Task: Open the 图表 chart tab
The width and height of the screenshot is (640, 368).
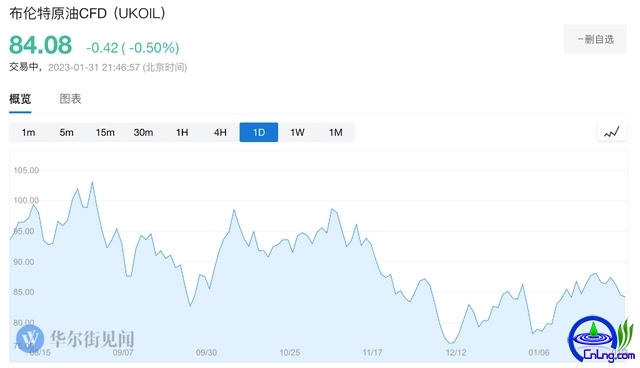Action: click(70, 99)
